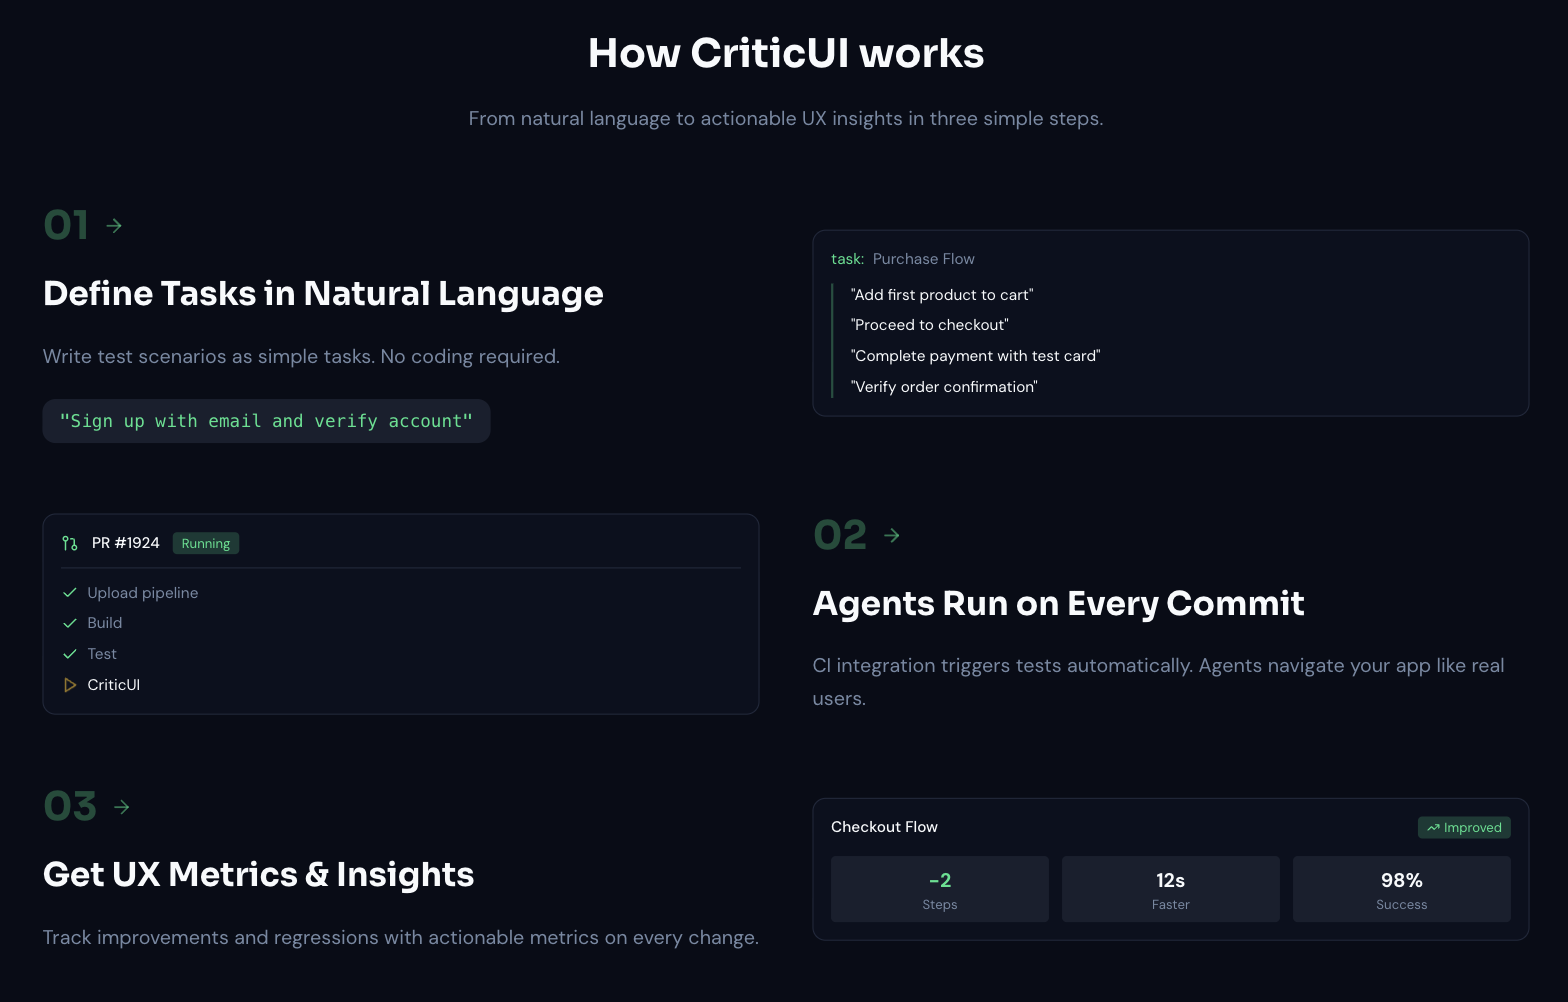Click the subtitle about actionable UX insights
The image size is (1568, 1002).
tap(786, 119)
